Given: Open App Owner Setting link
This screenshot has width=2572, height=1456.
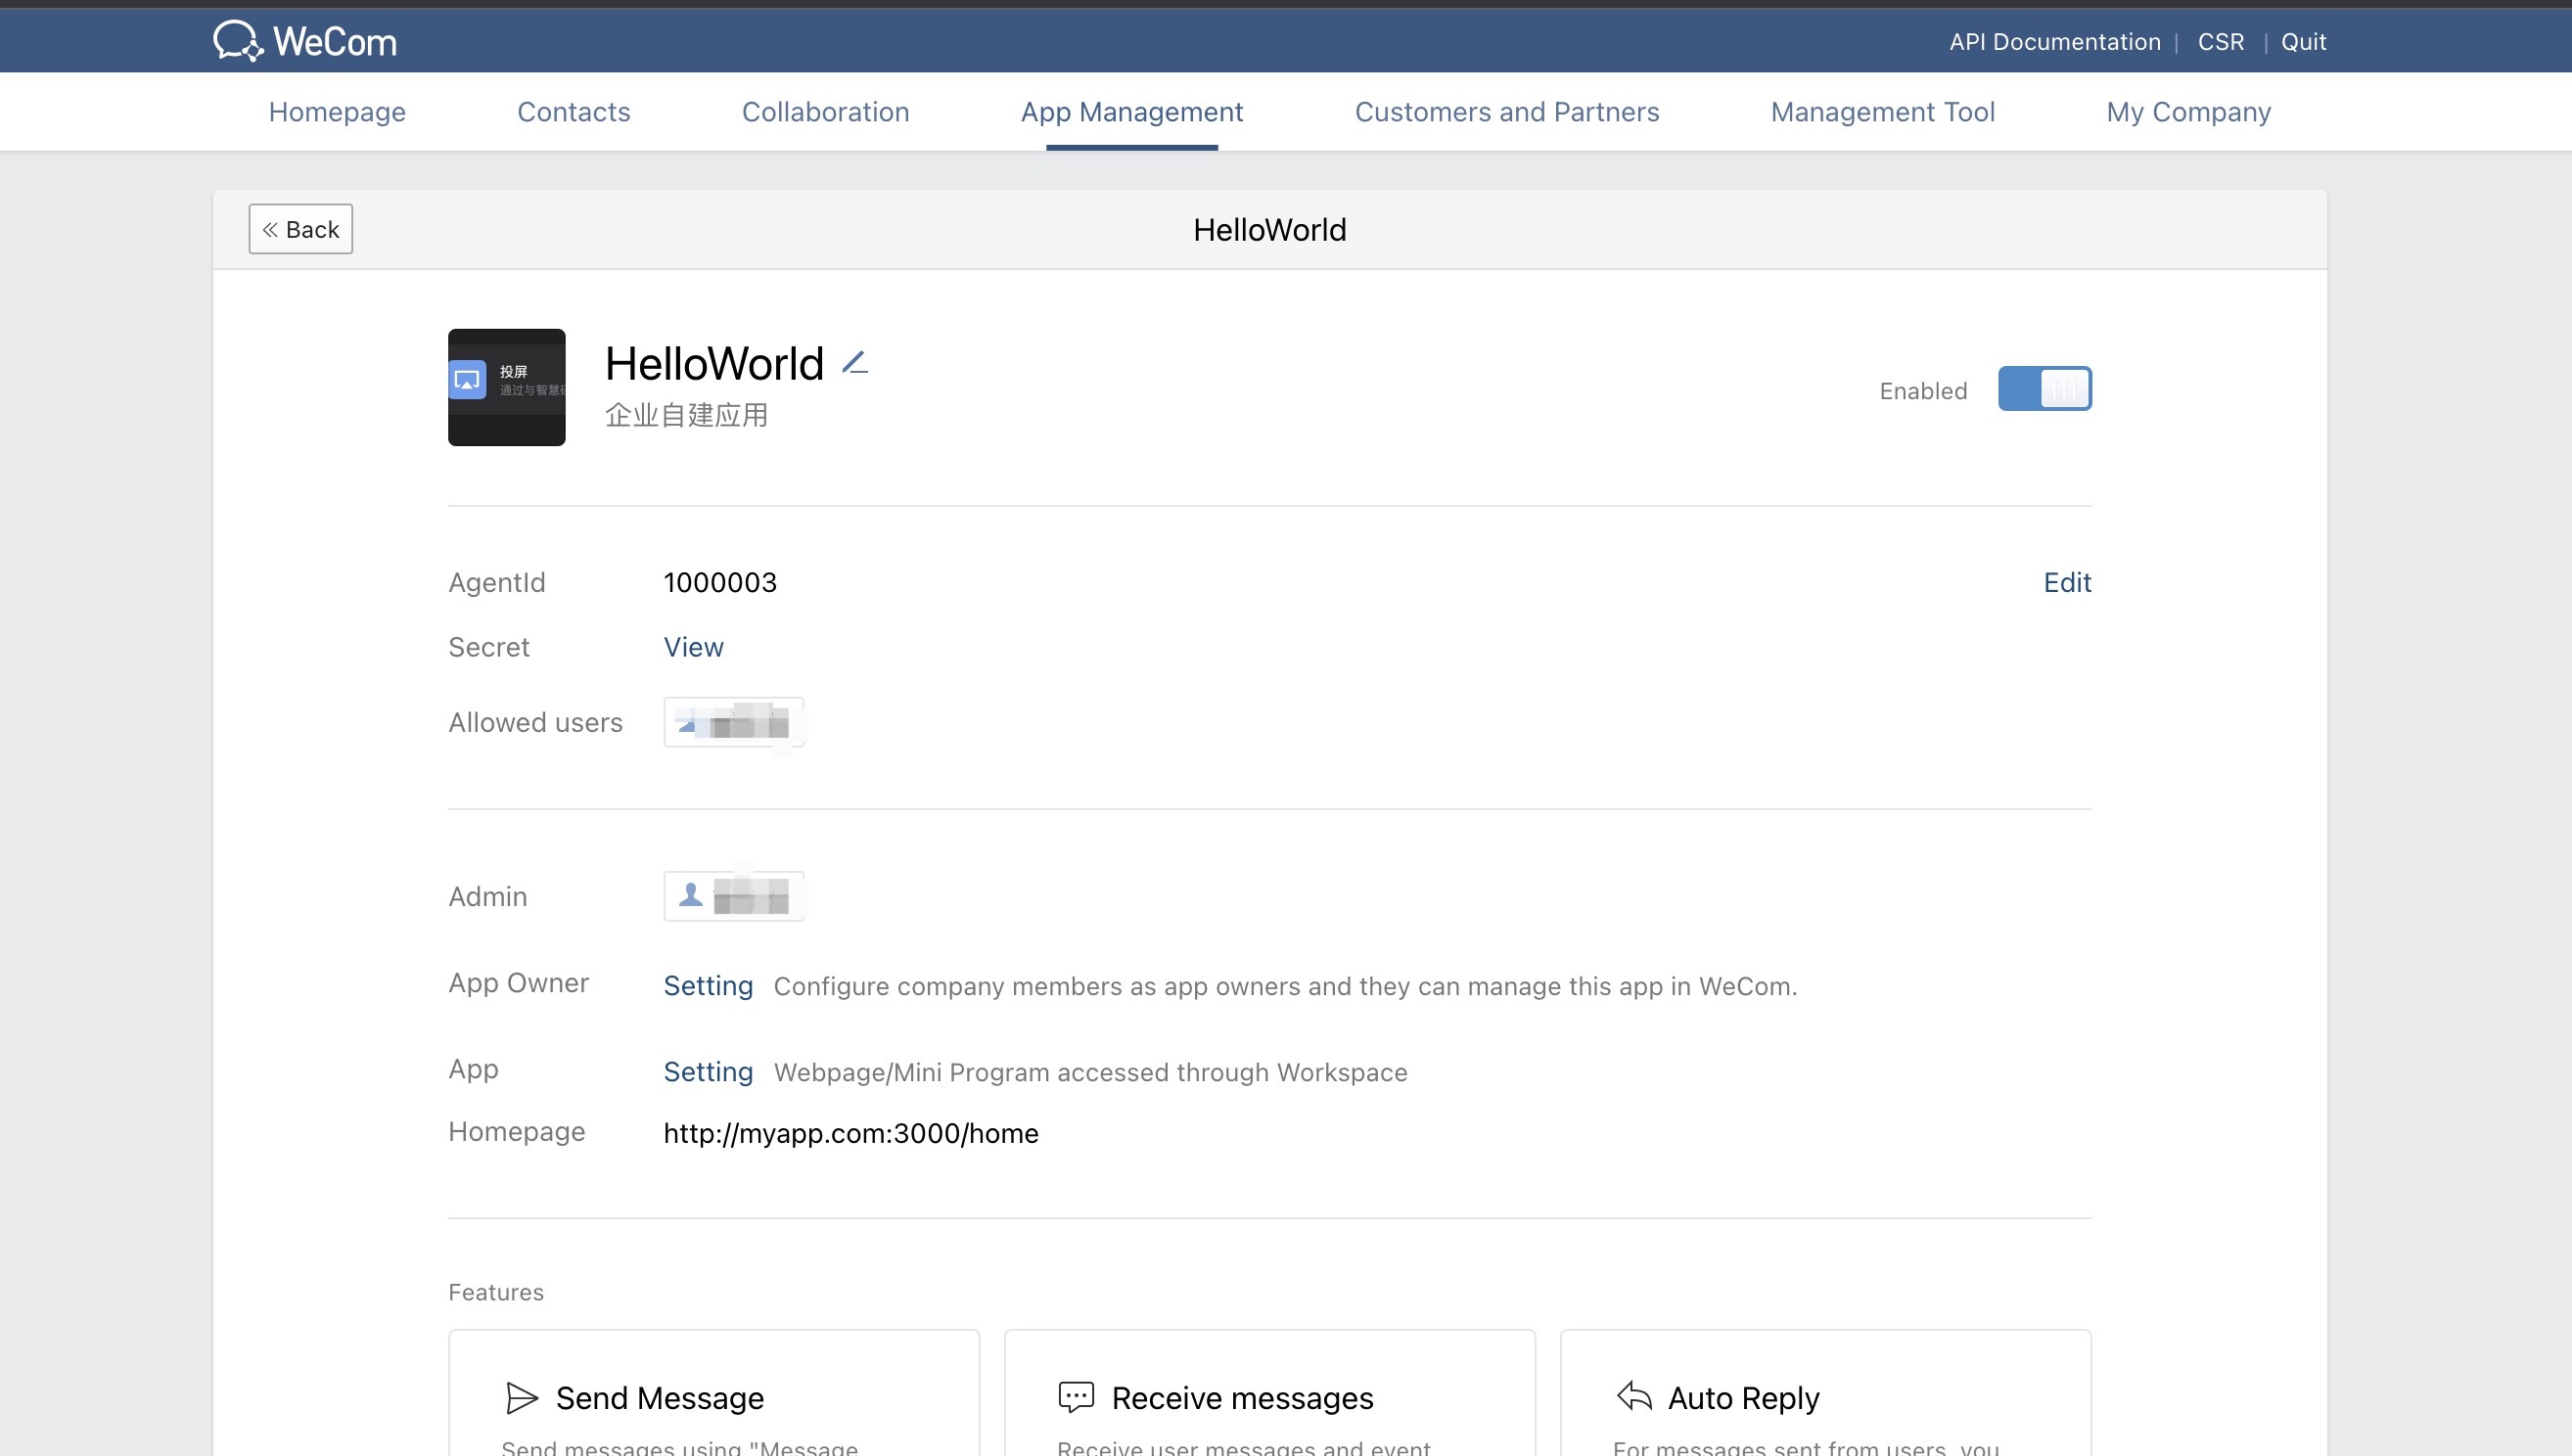Looking at the screenshot, I should [708, 986].
